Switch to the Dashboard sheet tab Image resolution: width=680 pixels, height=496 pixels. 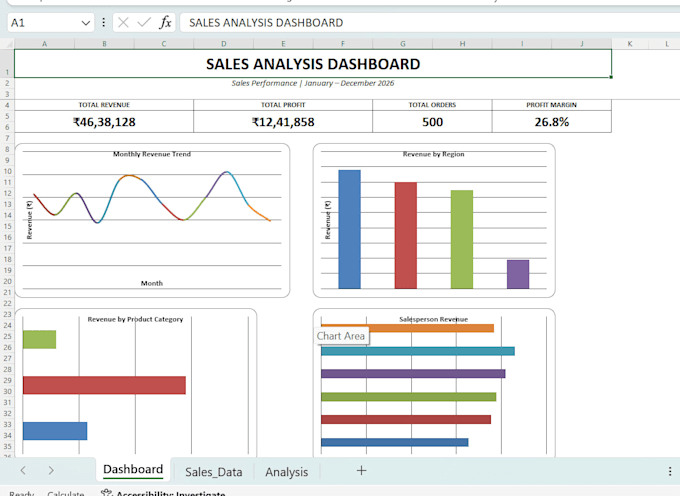[x=133, y=470]
